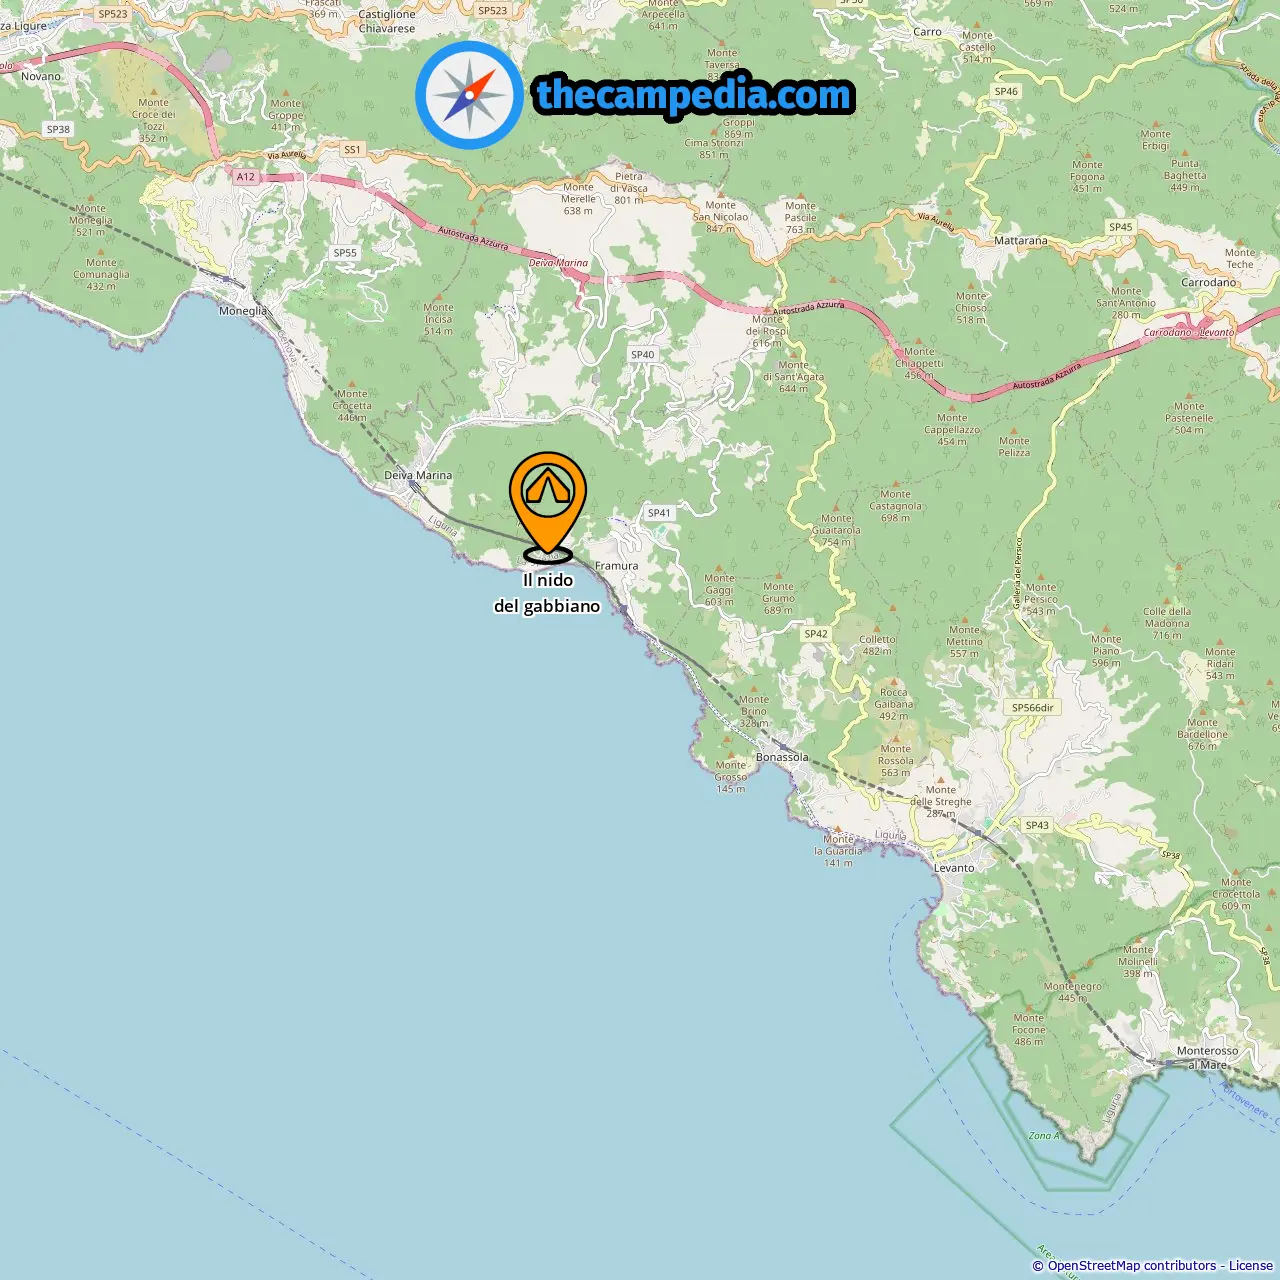
Task: Click the SS1 road shield
Action: (352, 150)
